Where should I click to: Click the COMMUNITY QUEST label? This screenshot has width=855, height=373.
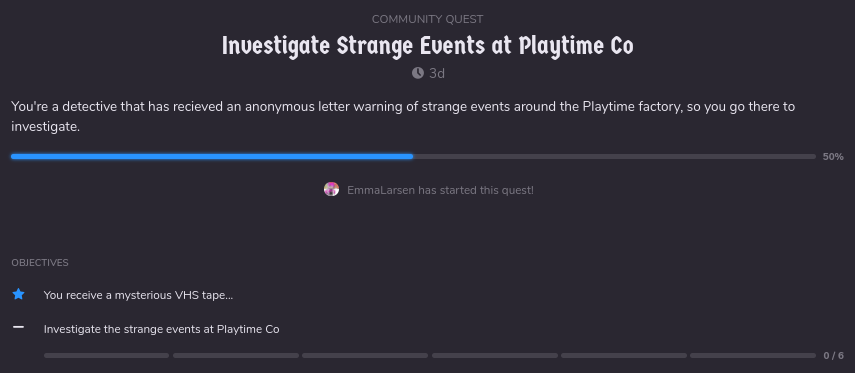pyautogui.click(x=428, y=19)
